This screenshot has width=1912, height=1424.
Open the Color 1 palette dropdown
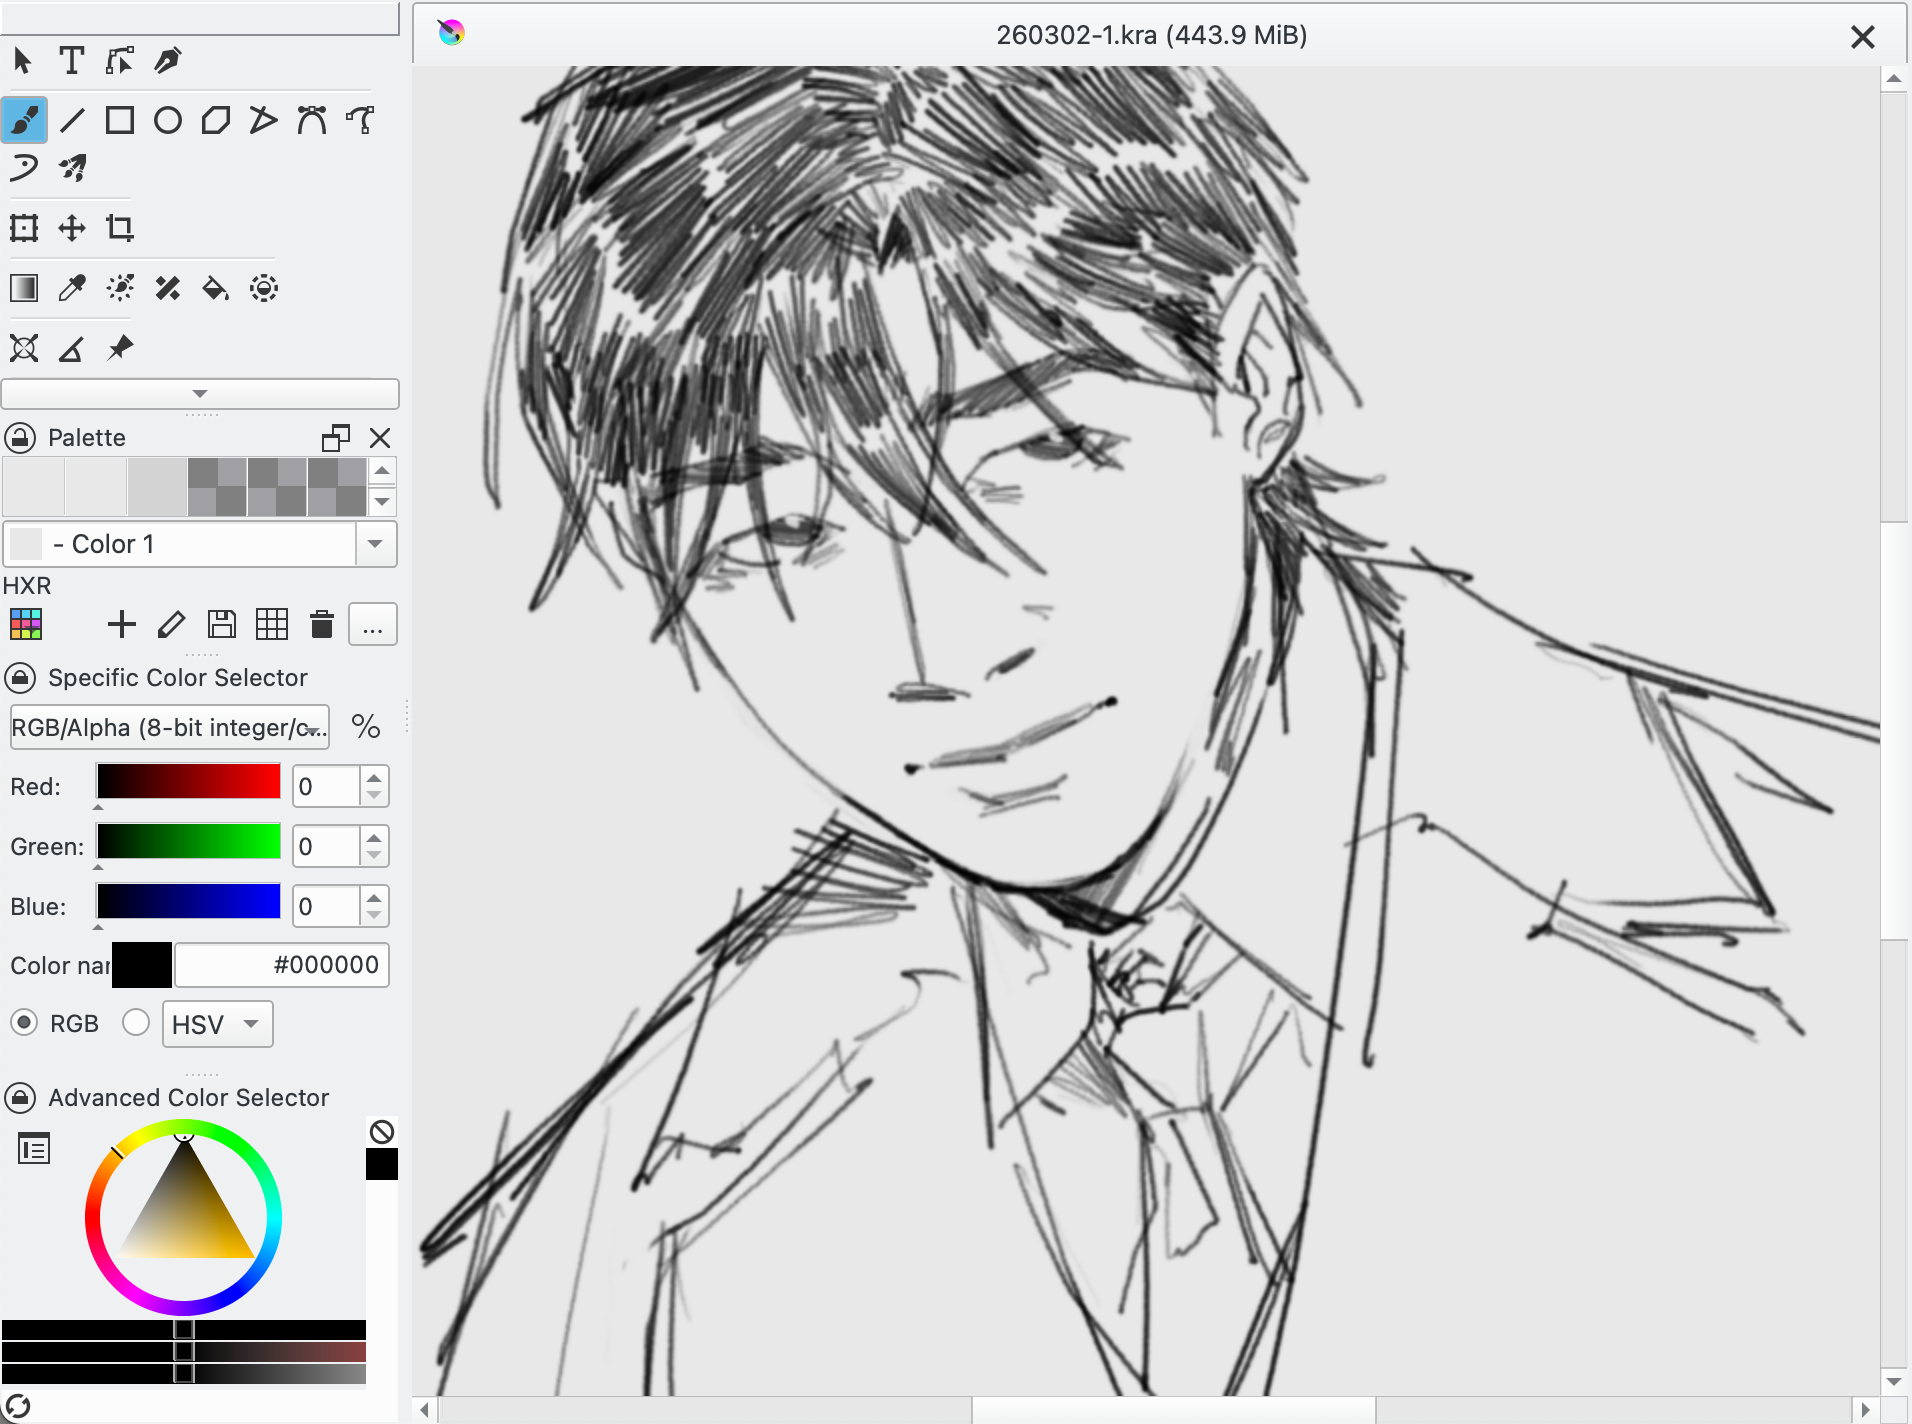point(375,544)
